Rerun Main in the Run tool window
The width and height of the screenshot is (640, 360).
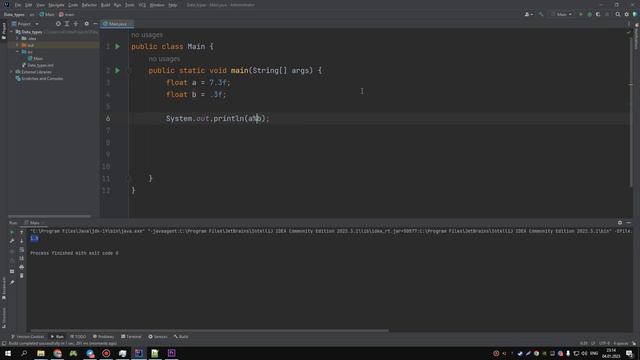[12, 232]
